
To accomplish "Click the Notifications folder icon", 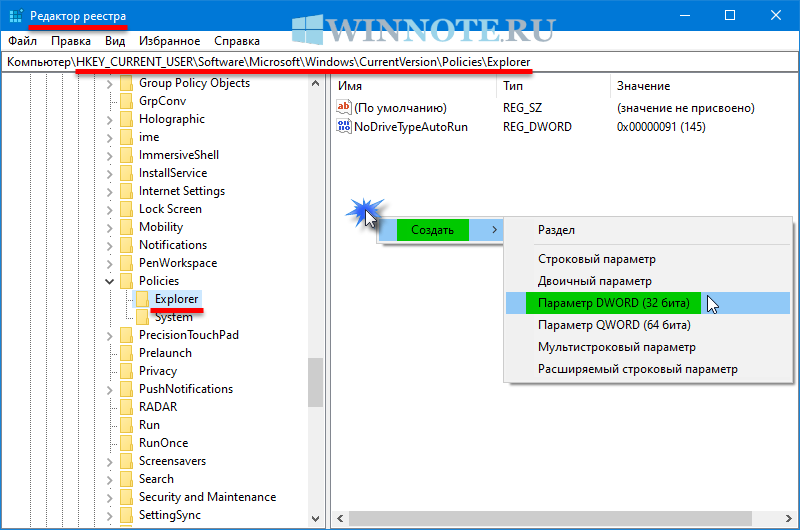I will 126,245.
